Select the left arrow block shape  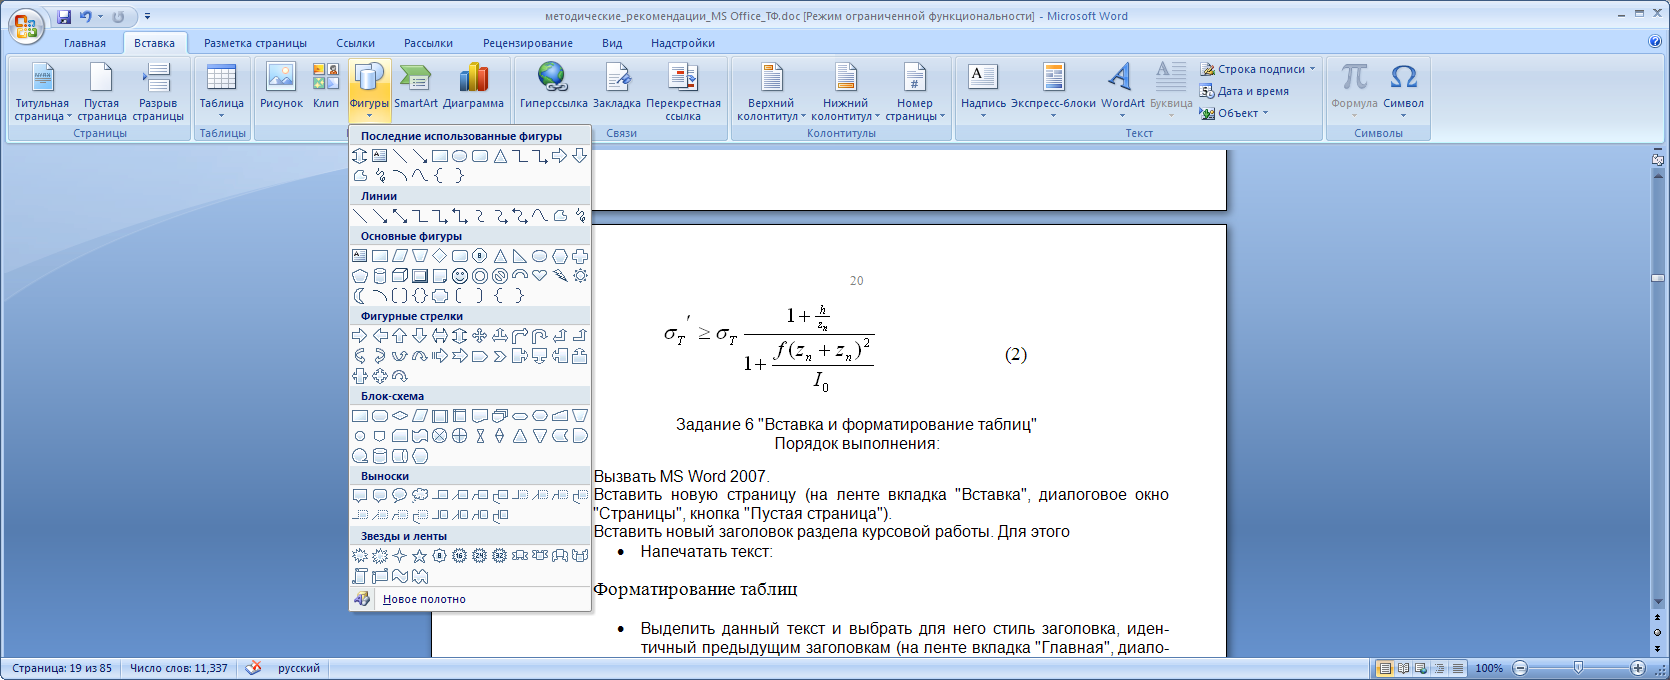click(x=380, y=336)
